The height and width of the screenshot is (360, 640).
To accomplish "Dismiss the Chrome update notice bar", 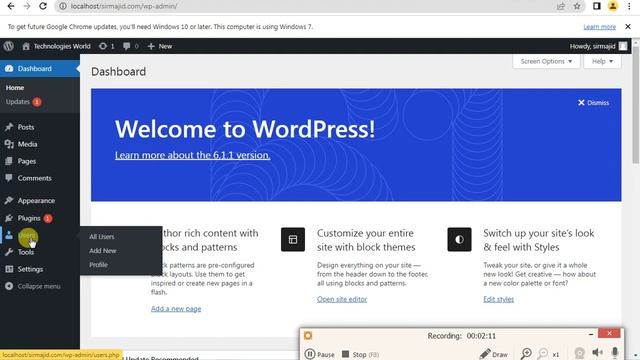I will pyautogui.click(x=628, y=27).
